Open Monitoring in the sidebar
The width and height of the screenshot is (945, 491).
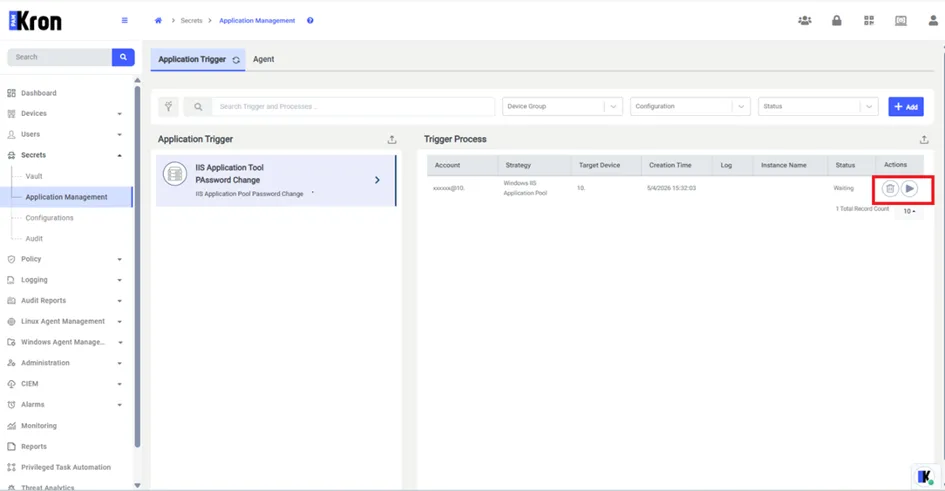tap(39, 426)
